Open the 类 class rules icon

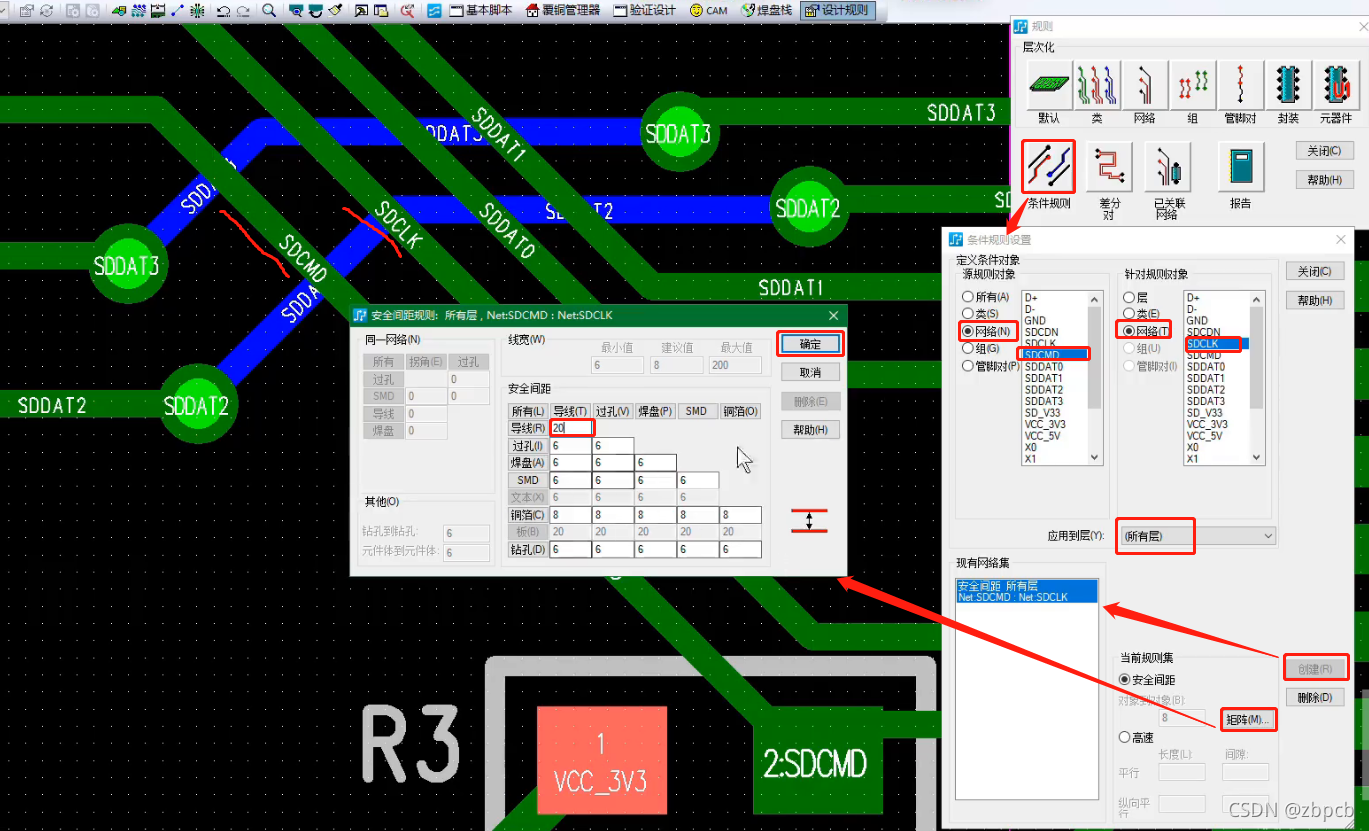click(x=1097, y=86)
